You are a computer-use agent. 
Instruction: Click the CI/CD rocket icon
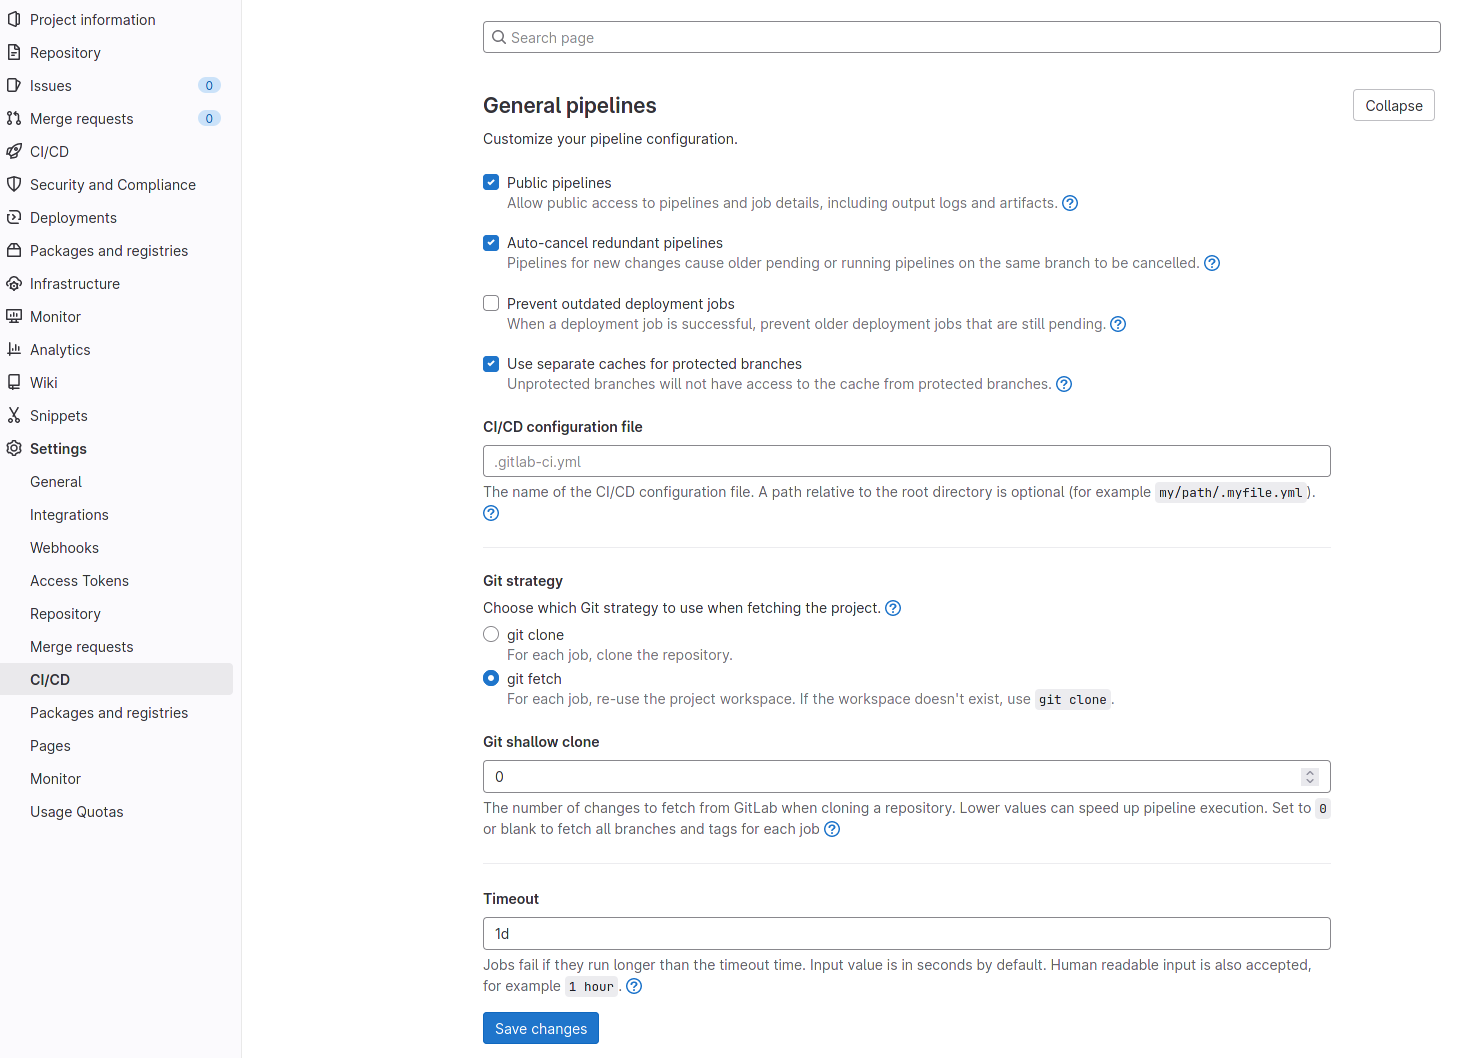click(14, 151)
